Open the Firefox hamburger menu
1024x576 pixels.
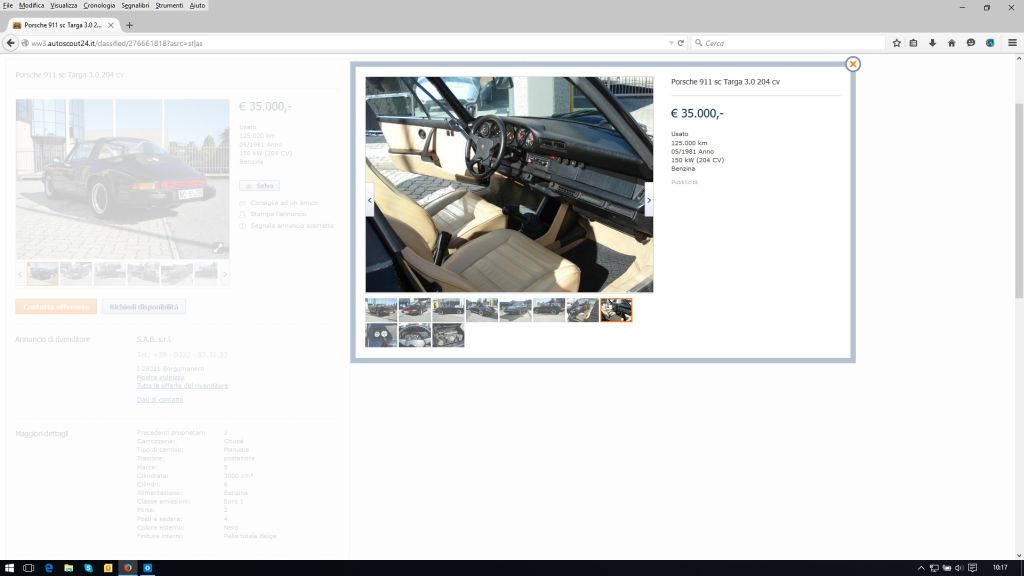[x=1013, y=43]
